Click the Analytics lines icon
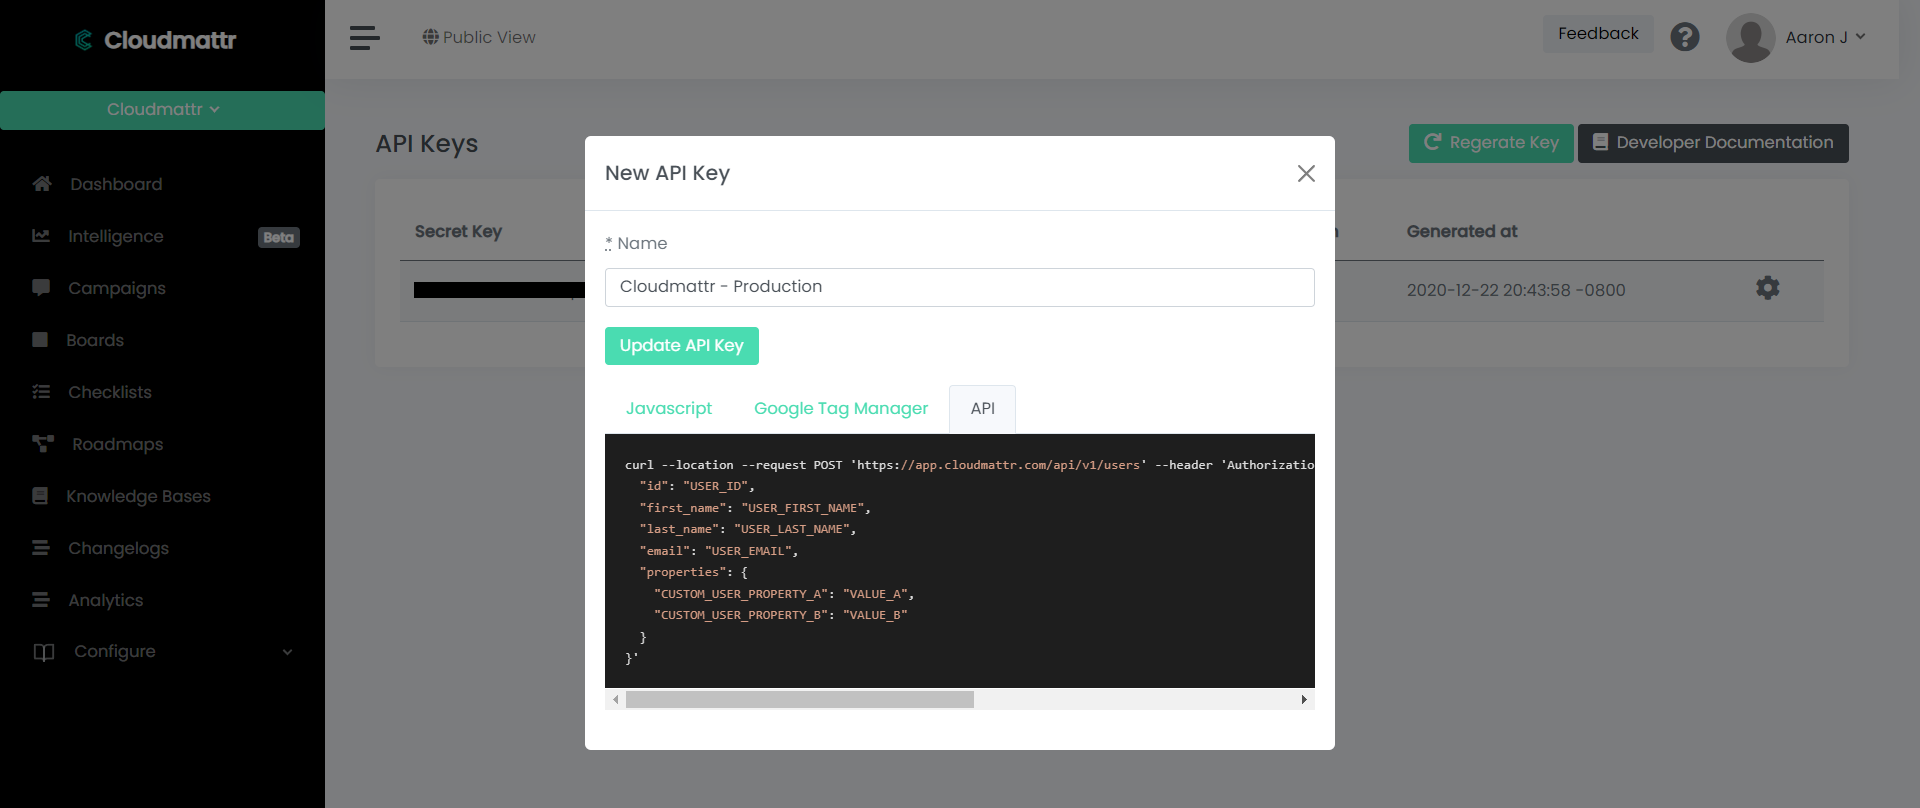The width and height of the screenshot is (1920, 808). coord(41,600)
